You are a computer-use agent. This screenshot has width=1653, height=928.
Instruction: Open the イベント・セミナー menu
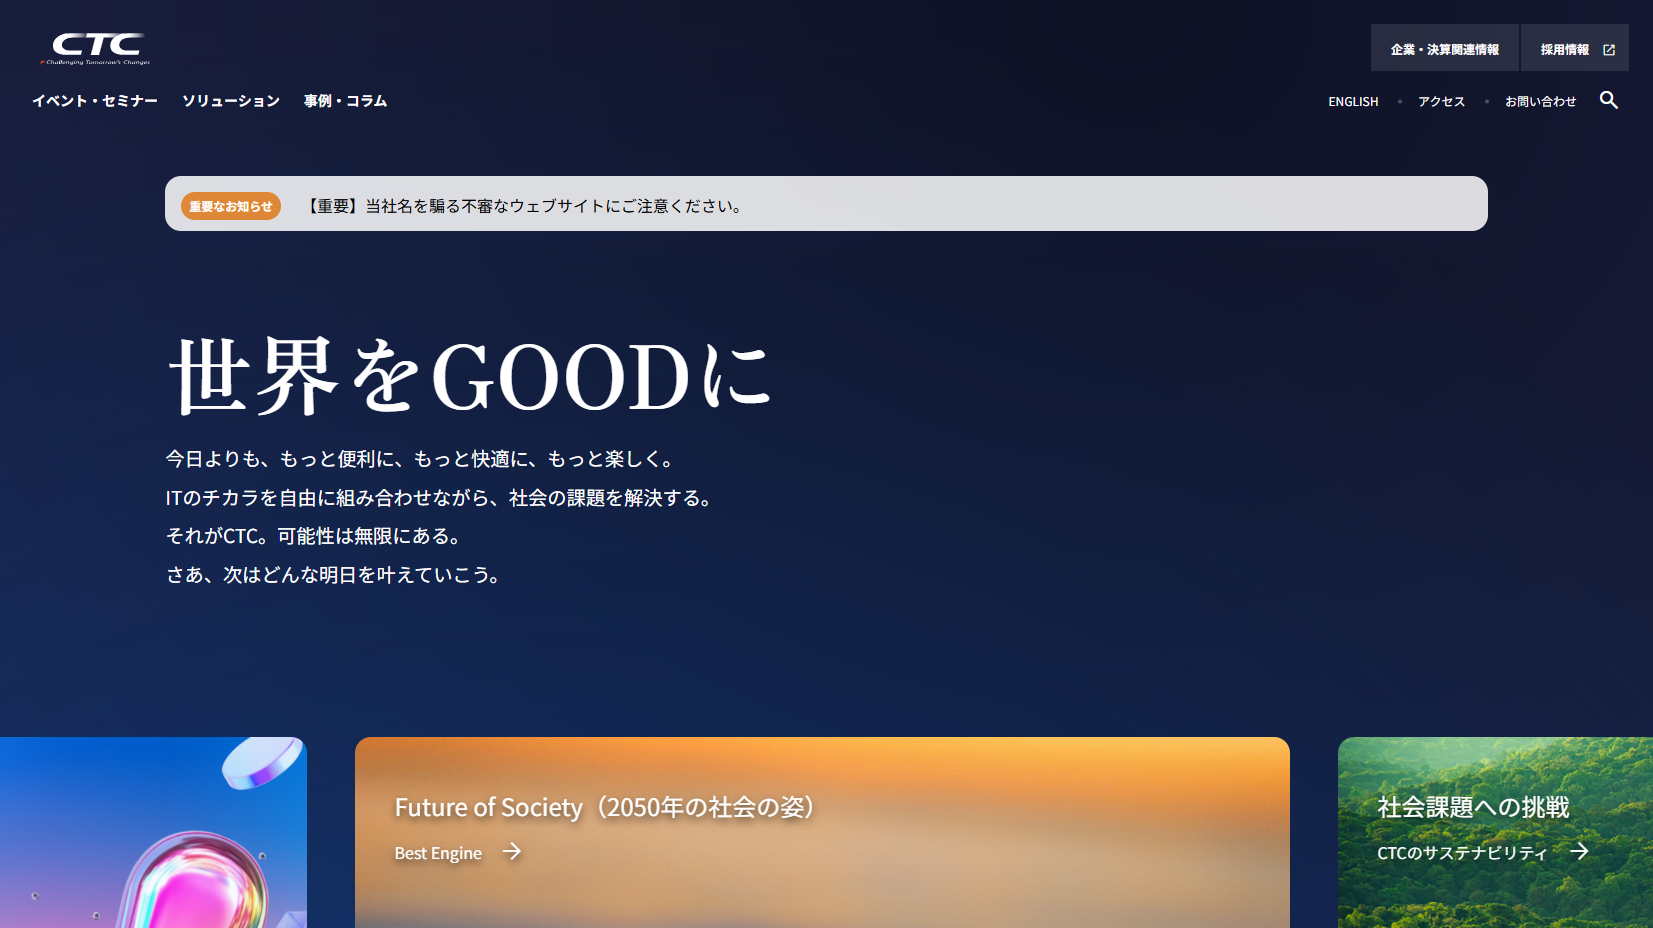click(x=95, y=101)
